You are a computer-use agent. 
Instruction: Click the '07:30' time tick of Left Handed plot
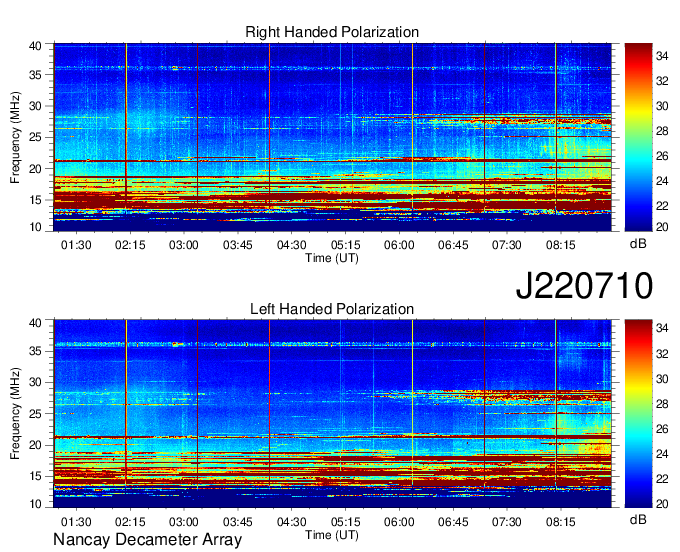[x=507, y=522]
